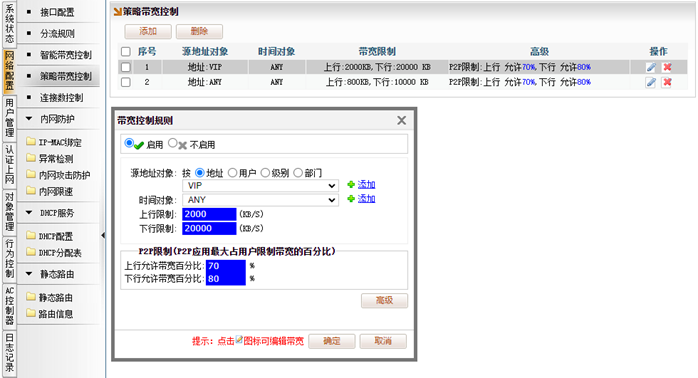Open 静态路由 folder item
Viewport: 698px width, 378px height.
pos(49,297)
